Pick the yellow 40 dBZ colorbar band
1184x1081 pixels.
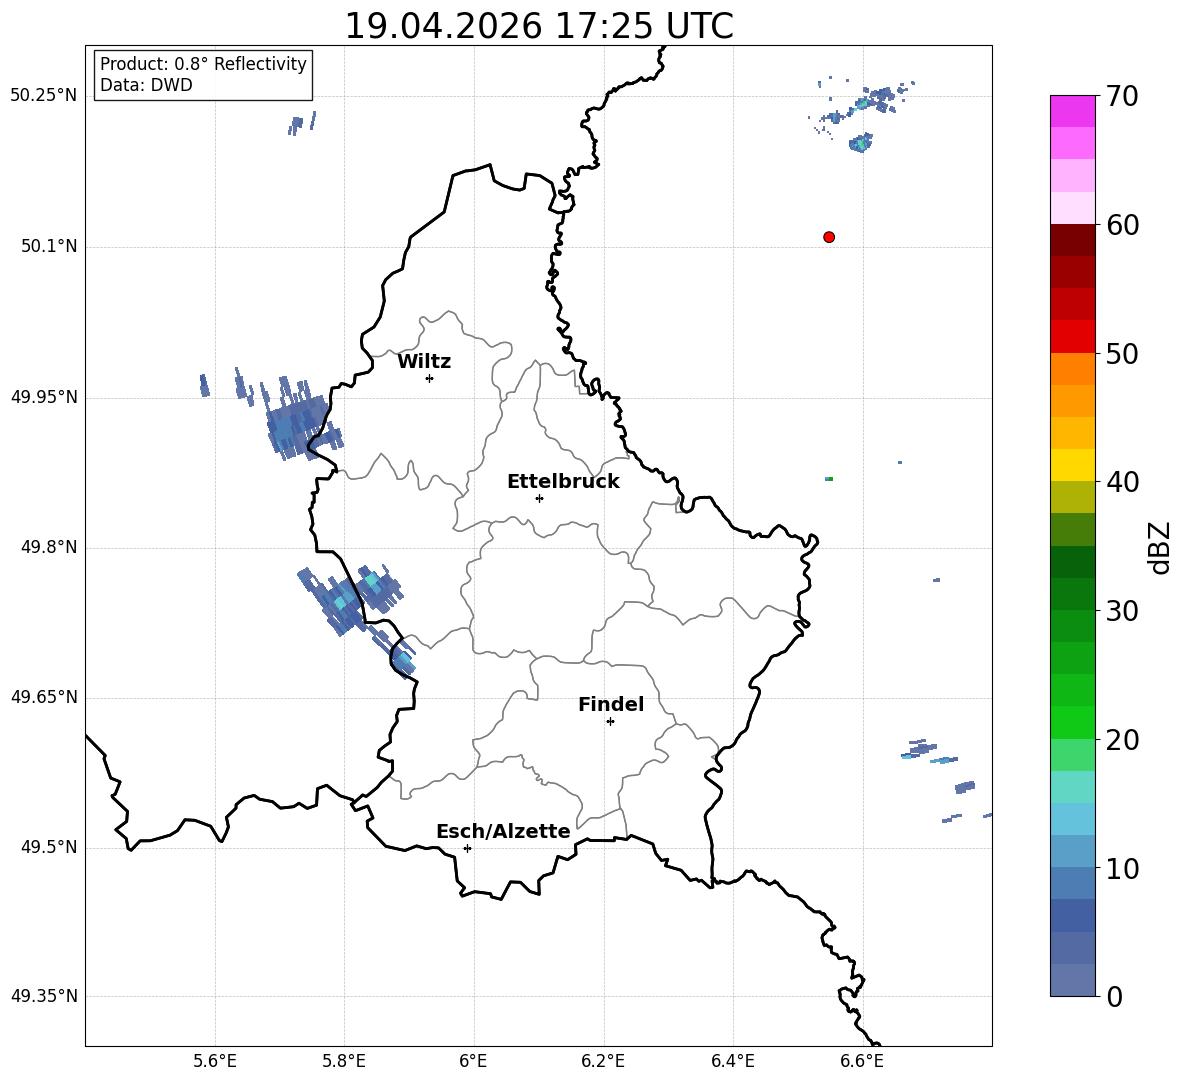pos(1072,465)
